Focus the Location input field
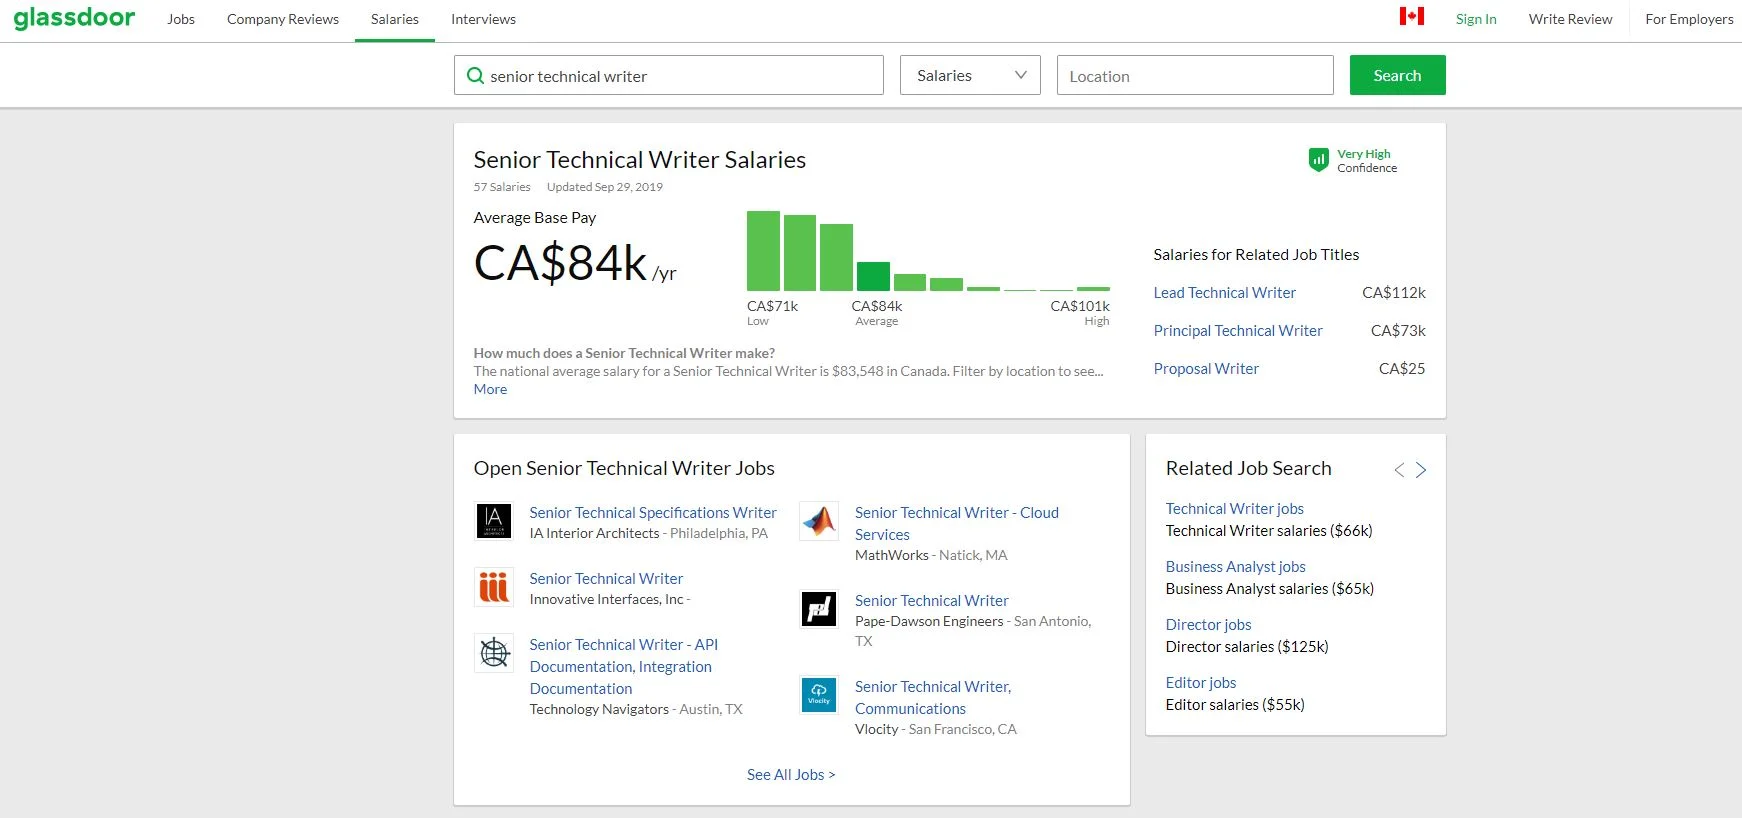Viewport: 1742px width, 818px height. 1195,75
